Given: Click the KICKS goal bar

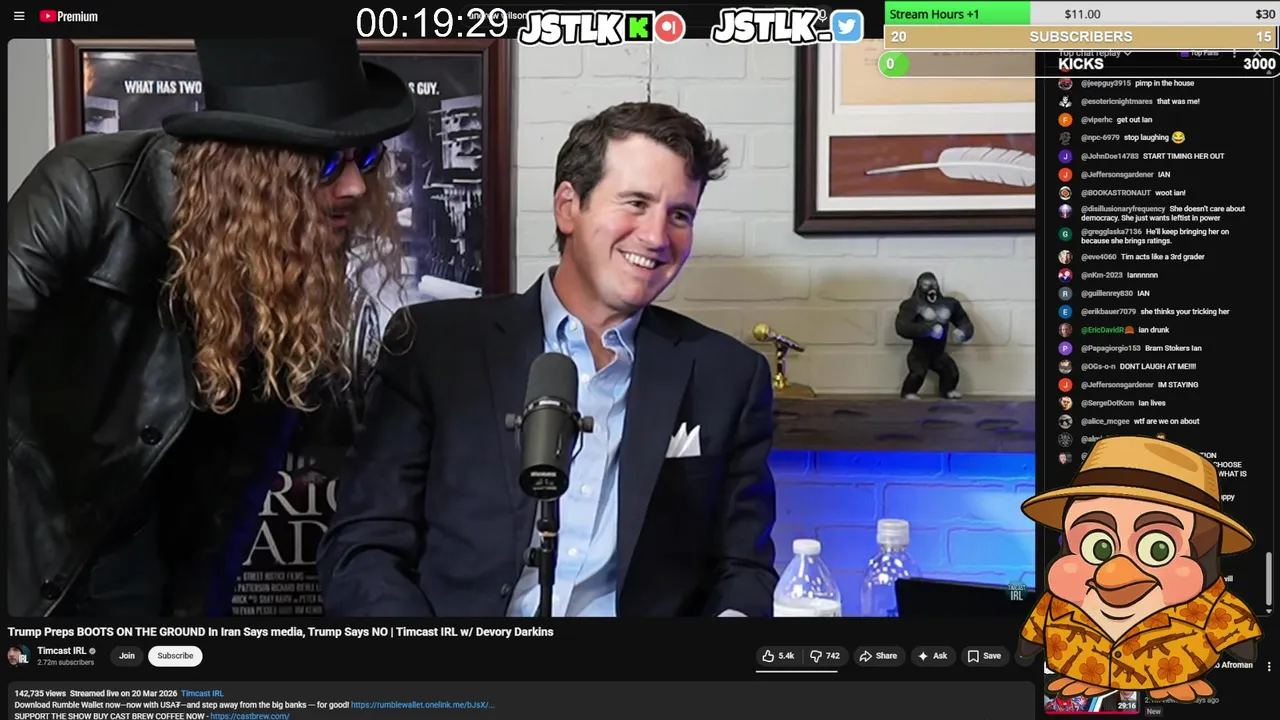Looking at the screenshot, I should pyautogui.click(x=1081, y=64).
